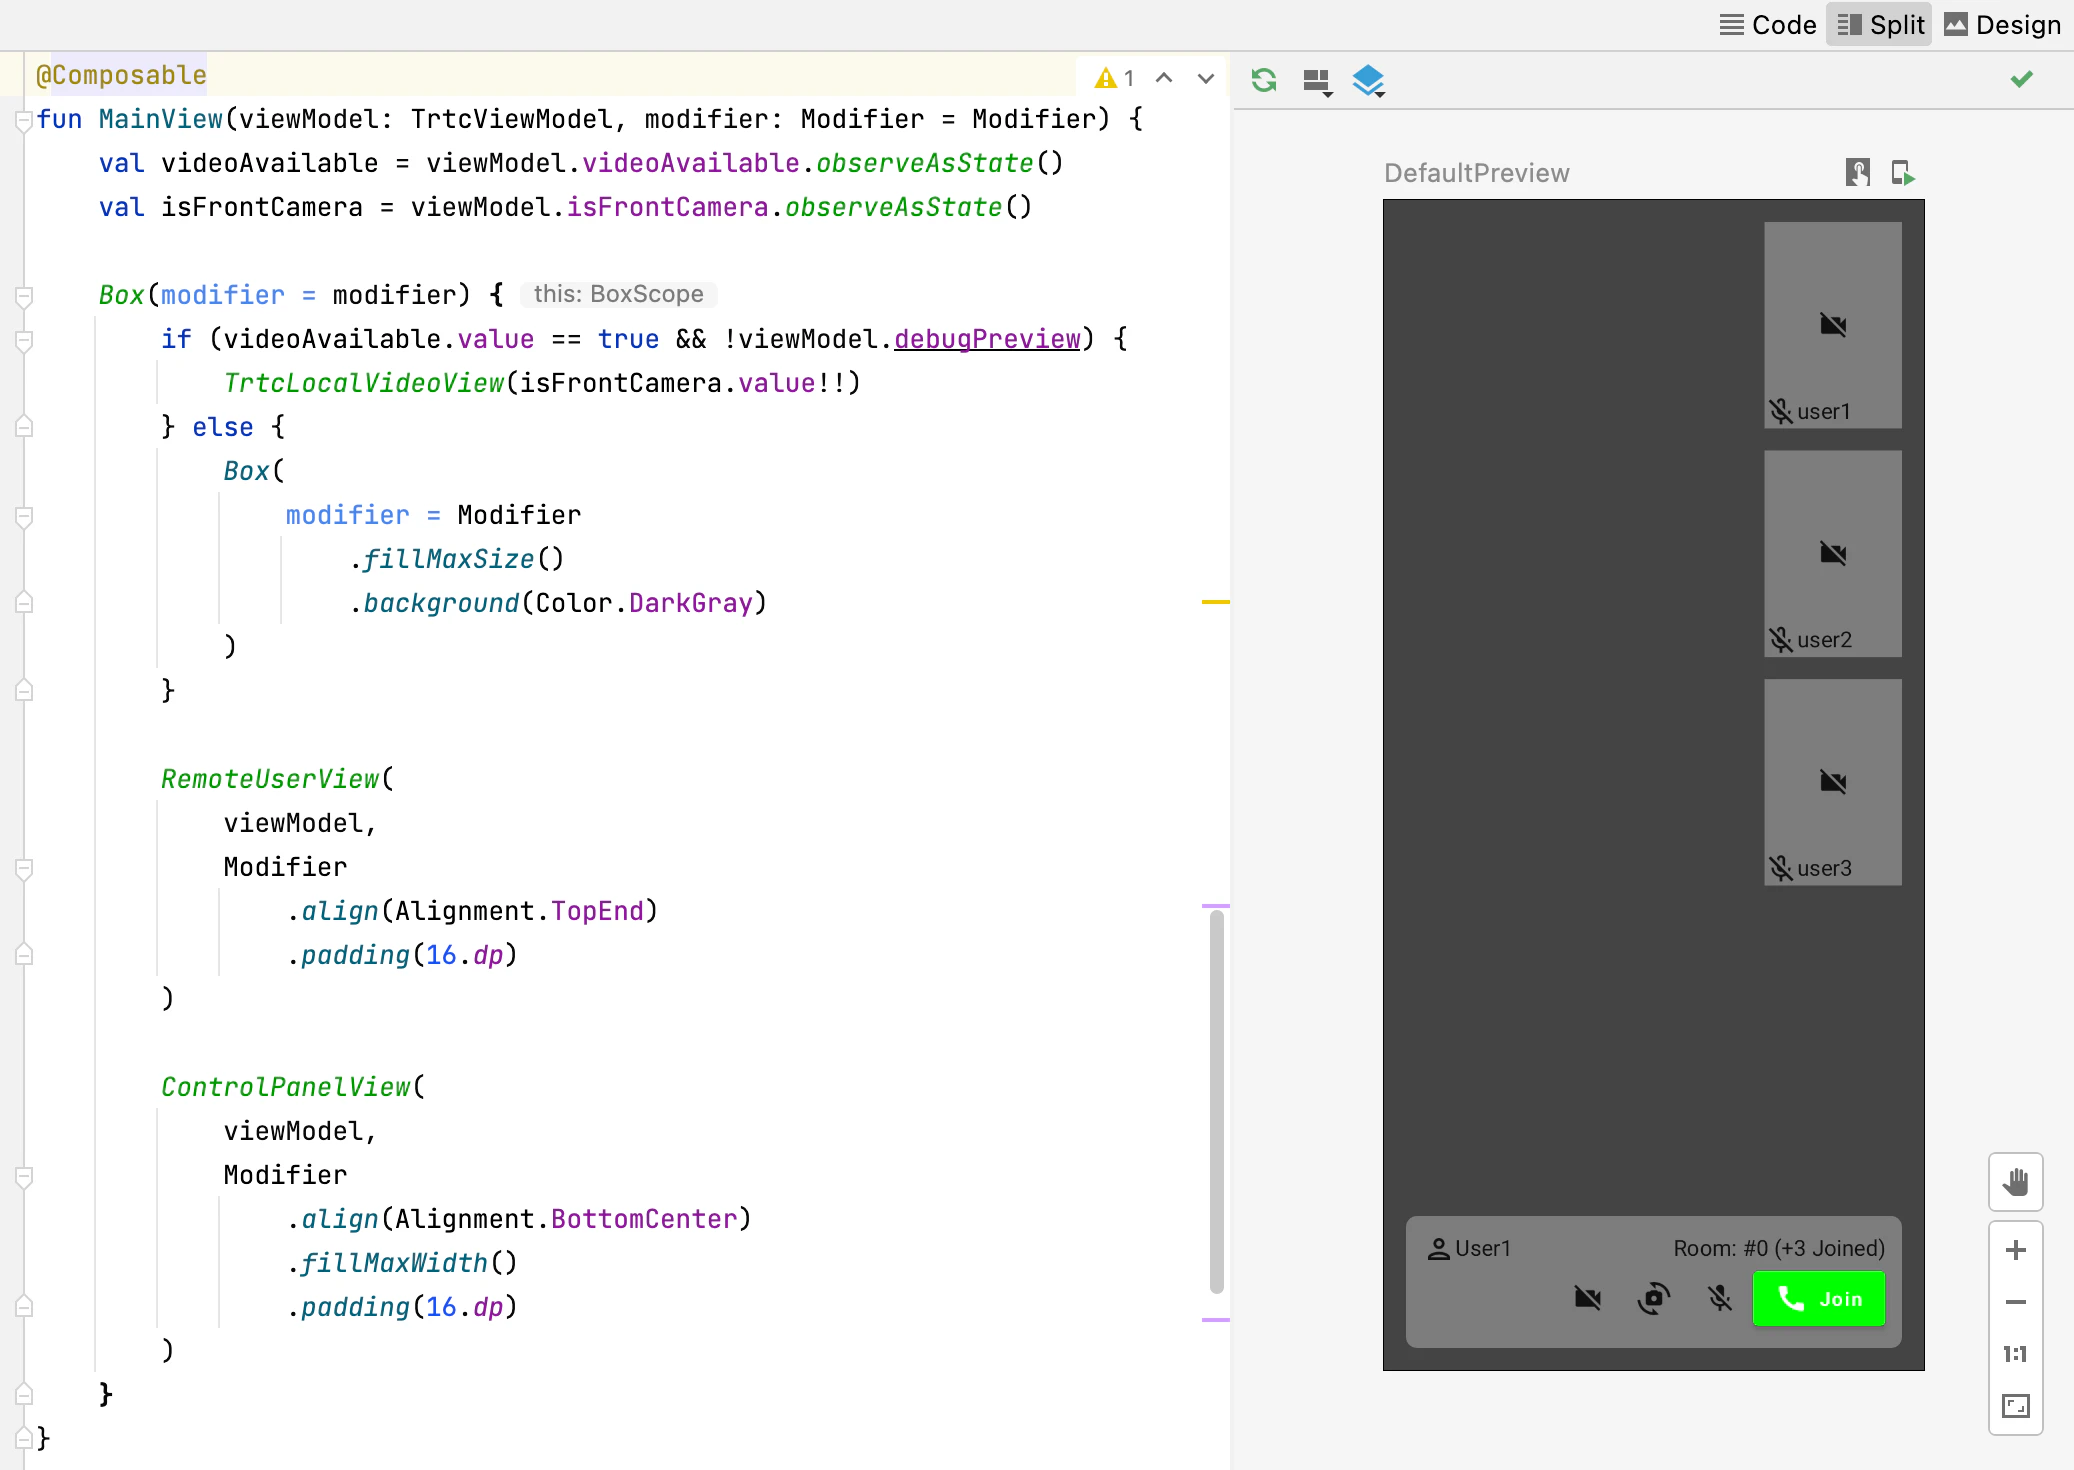2074x1470 pixels.
Task: Open preview layout options dropdown
Action: pyautogui.click(x=1317, y=80)
